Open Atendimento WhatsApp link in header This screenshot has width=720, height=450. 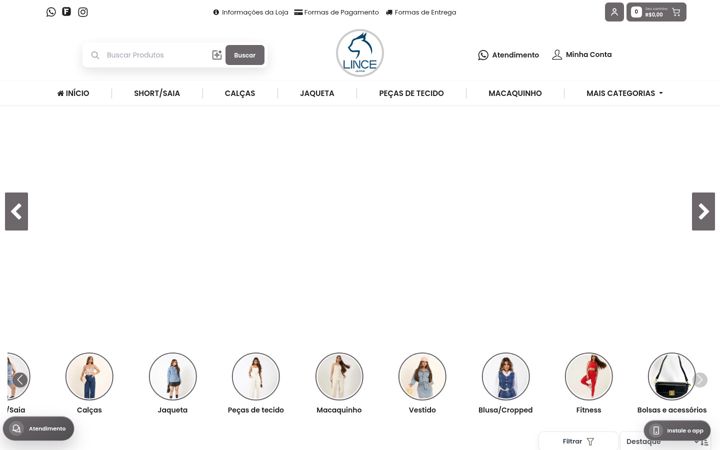click(508, 55)
